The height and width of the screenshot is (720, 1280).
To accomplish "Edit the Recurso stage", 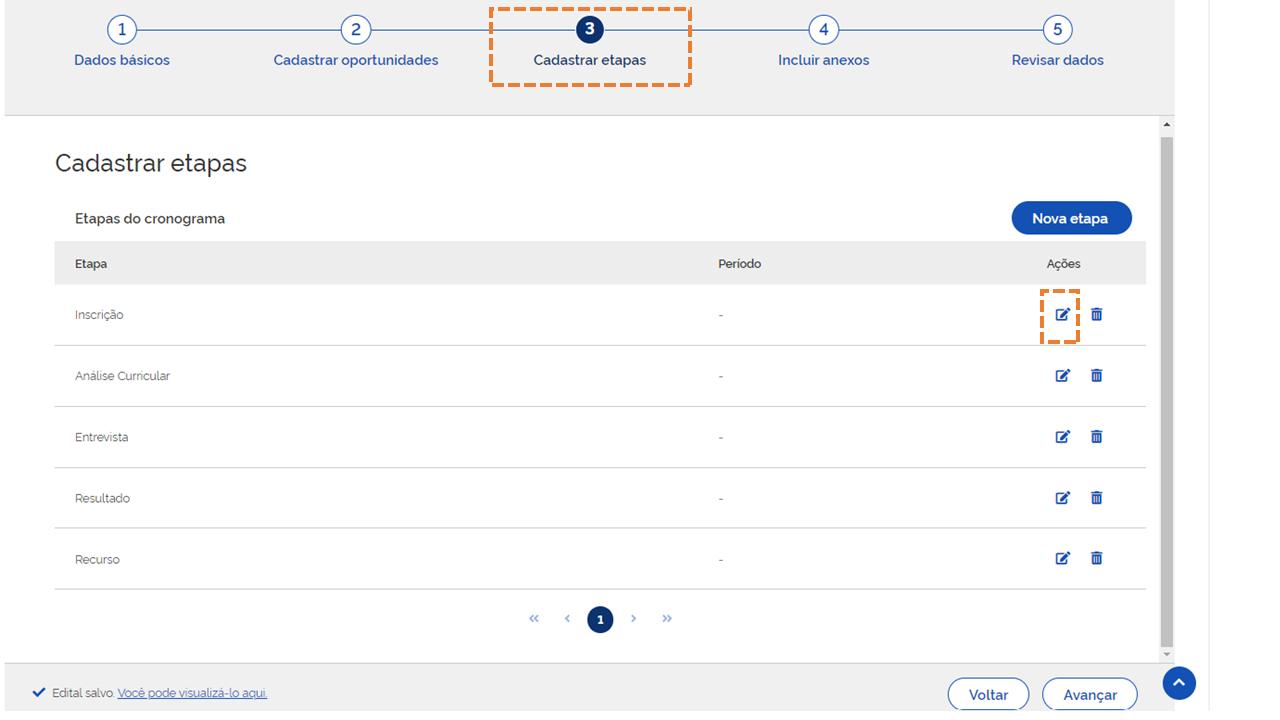I will click(x=1062, y=559).
